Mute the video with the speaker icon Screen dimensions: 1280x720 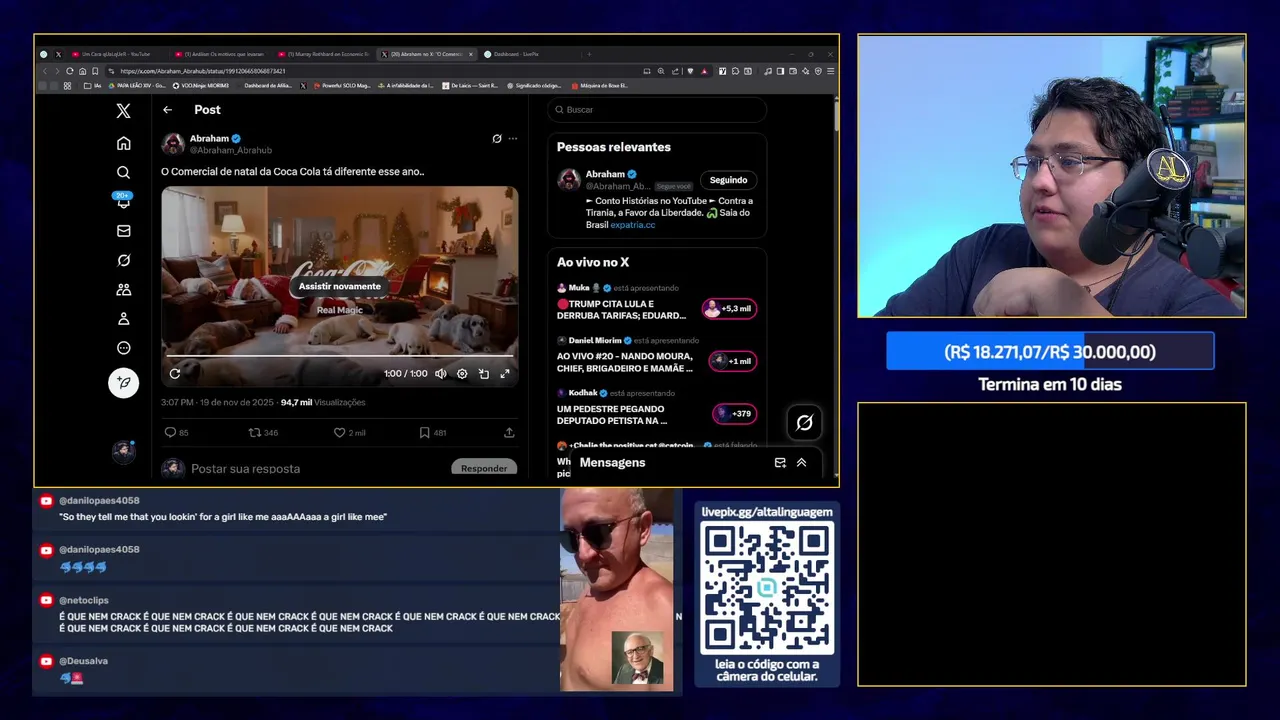(440, 374)
